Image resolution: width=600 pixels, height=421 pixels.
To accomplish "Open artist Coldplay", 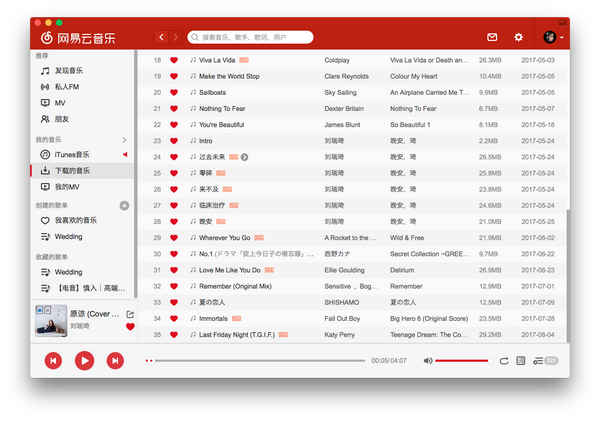I will tap(337, 60).
